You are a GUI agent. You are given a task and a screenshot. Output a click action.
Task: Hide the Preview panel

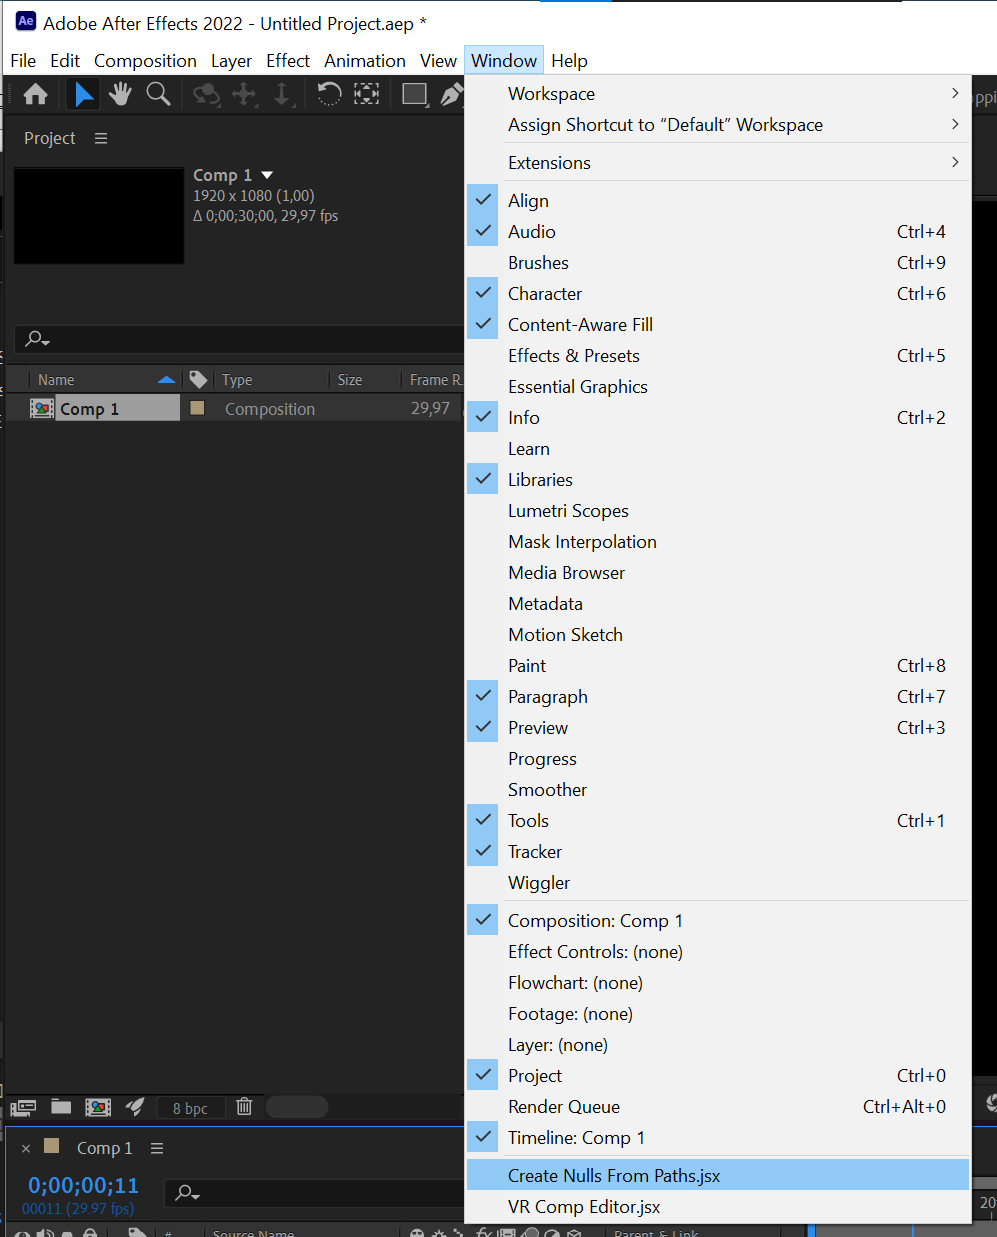718,727
